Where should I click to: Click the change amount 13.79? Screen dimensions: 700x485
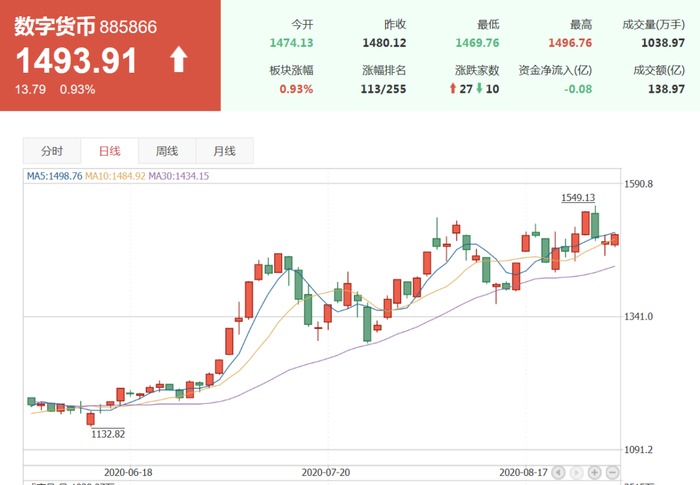(x=30, y=89)
